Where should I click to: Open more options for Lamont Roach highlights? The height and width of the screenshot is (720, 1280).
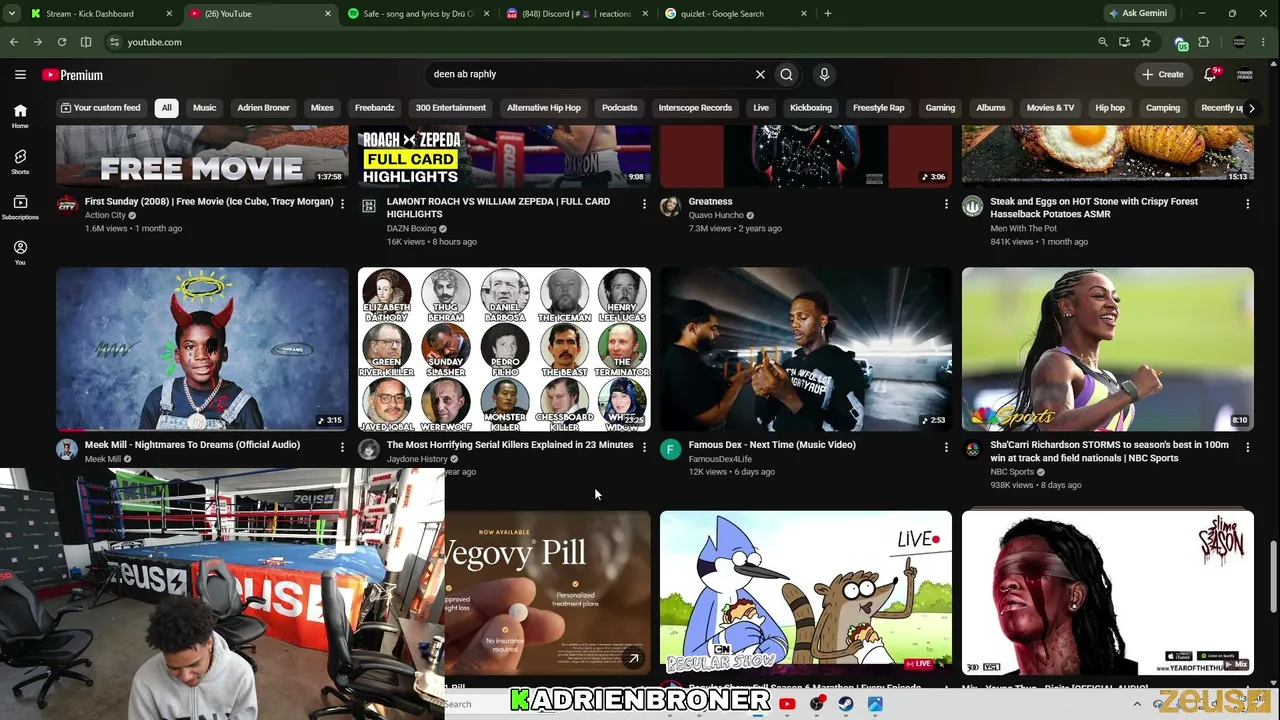[644, 204]
